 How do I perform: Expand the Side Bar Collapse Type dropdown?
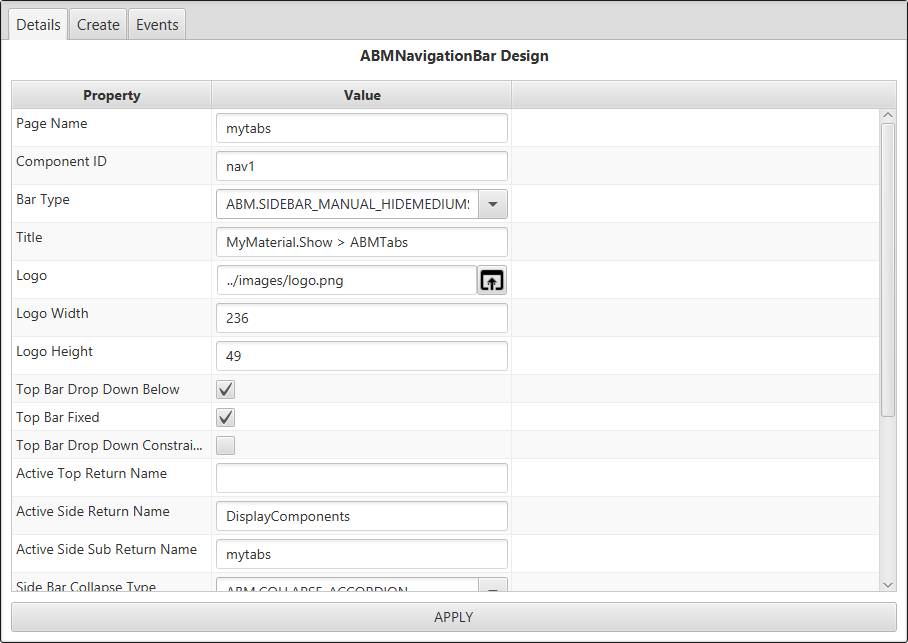[493, 585]
